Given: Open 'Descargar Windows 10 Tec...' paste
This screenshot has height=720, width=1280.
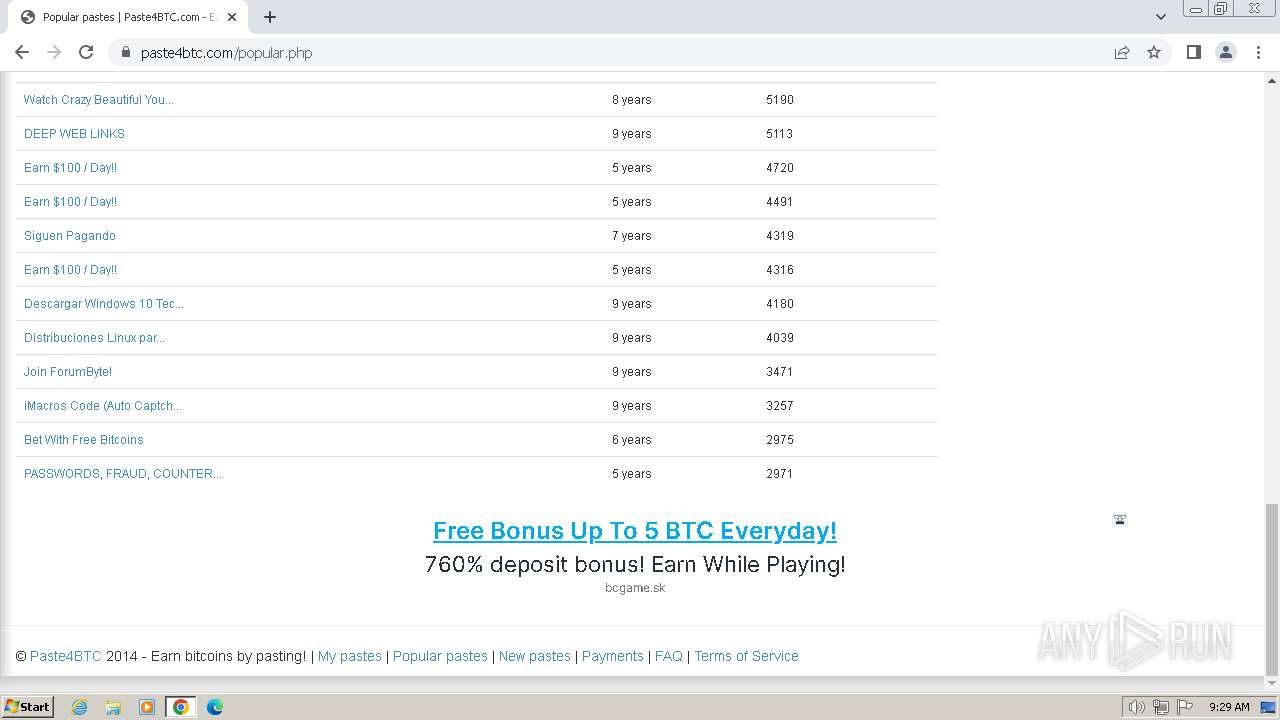Looking at the screenshot, I should (104, 304).
